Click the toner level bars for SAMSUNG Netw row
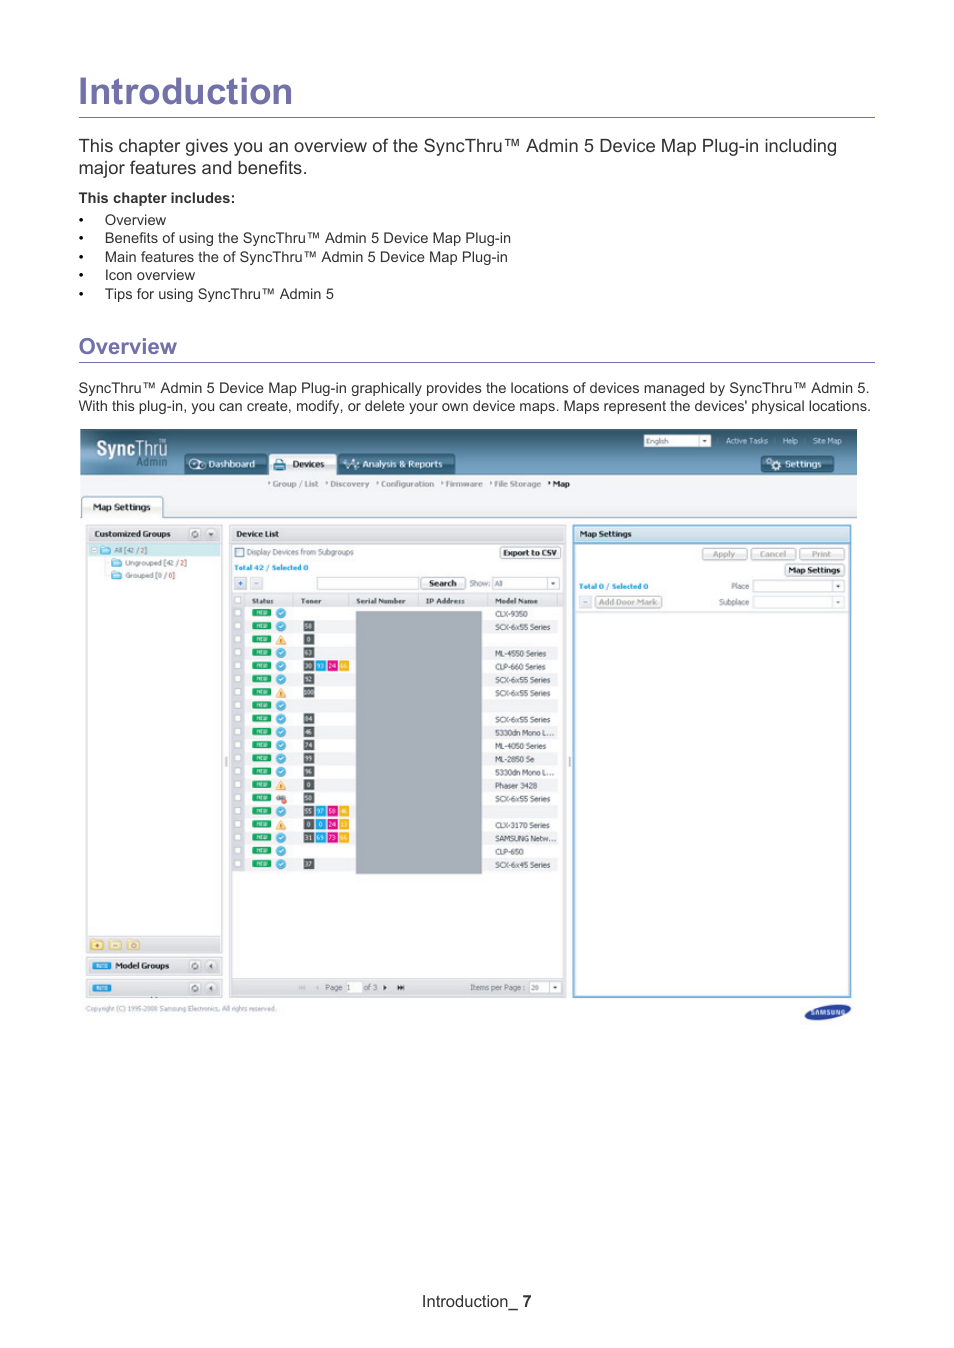This screenshot has width=954, height=1348. point(326,838)
